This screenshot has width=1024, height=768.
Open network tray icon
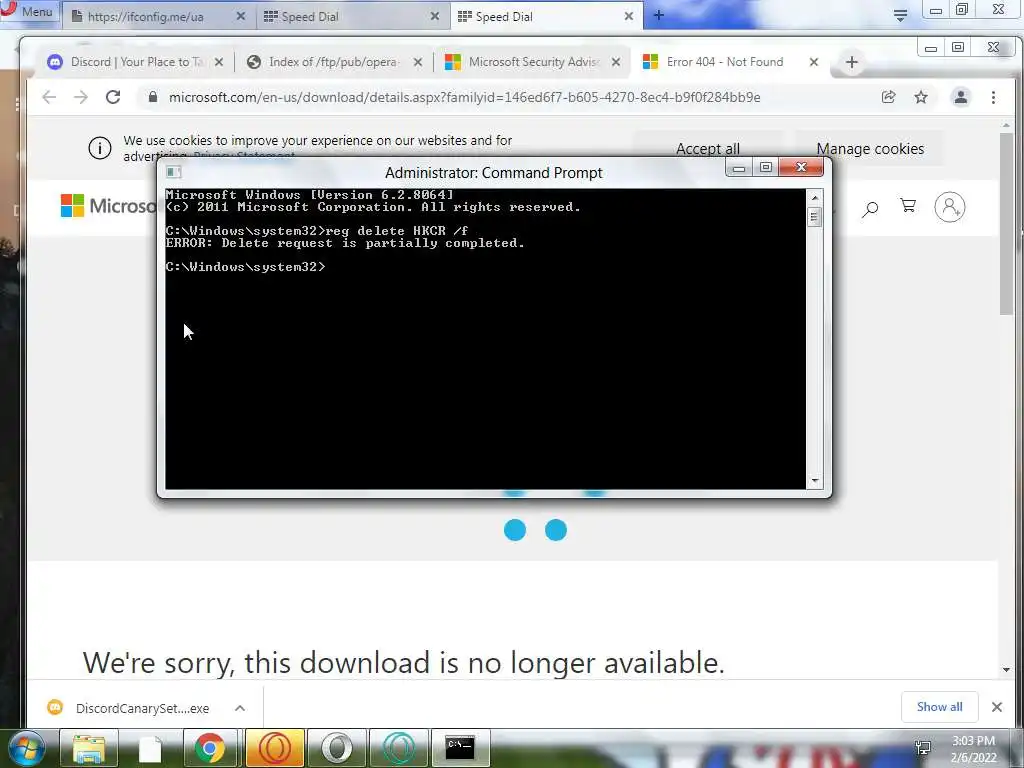(x=923, y=748)
